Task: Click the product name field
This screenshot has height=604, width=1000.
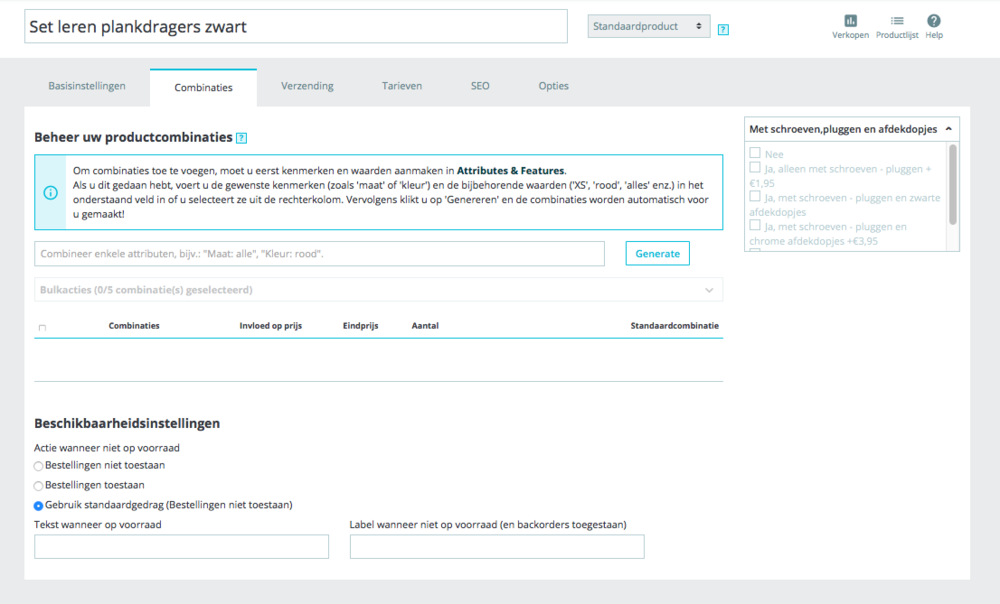Action: tap(296, 26)
